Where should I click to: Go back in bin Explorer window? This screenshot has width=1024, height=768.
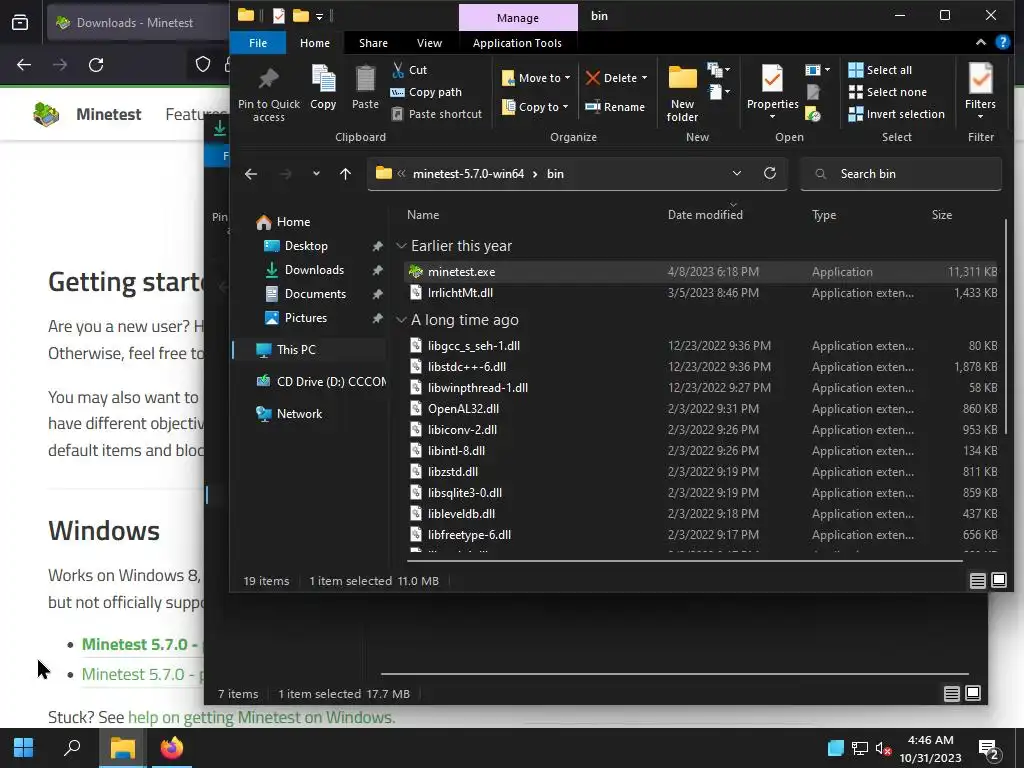pos(251,174)
